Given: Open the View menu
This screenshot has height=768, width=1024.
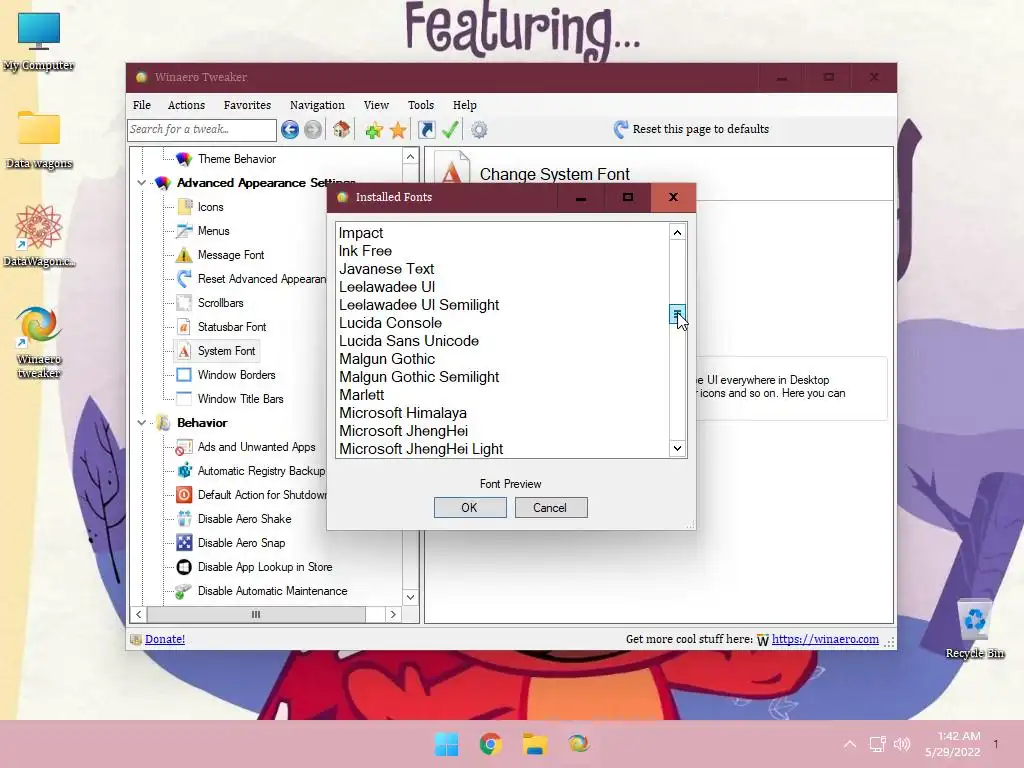Looking at the screenshot, I should (x=376, y=105).
